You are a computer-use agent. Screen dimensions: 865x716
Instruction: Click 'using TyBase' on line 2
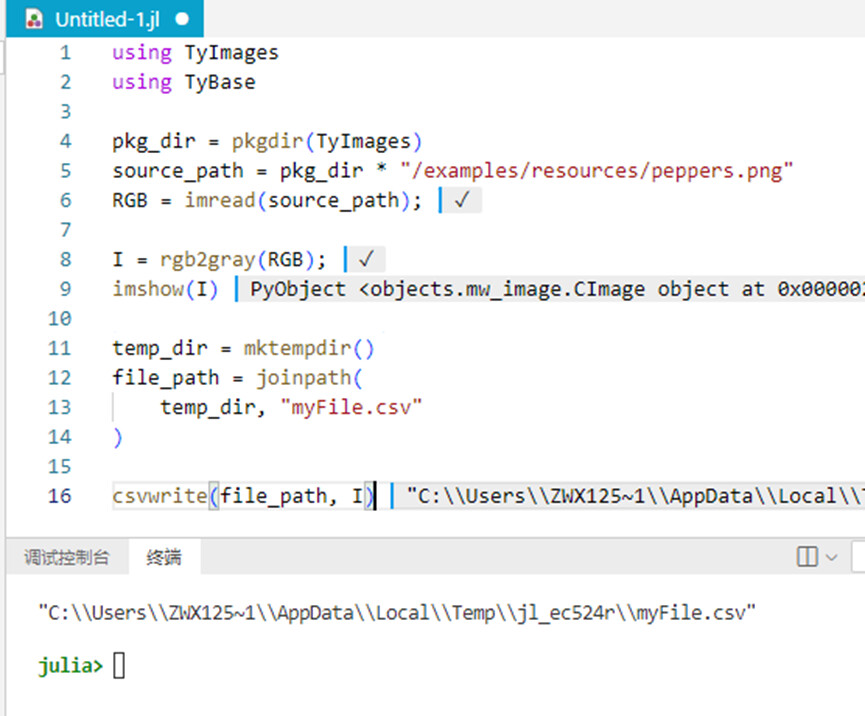click(x=184, y=82)
